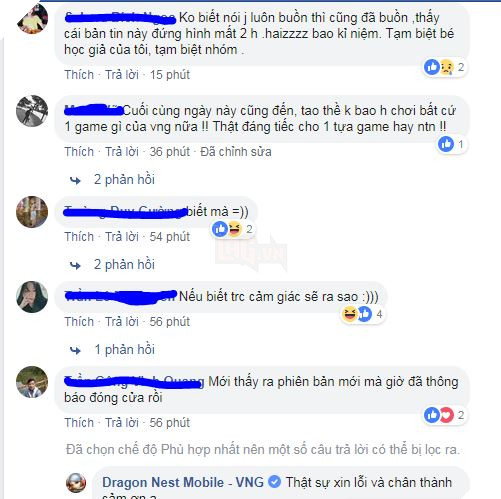The image size is (501, 499).
Task: Open the like reaction count on 36 phút comment
Action: tap(452, 145)
